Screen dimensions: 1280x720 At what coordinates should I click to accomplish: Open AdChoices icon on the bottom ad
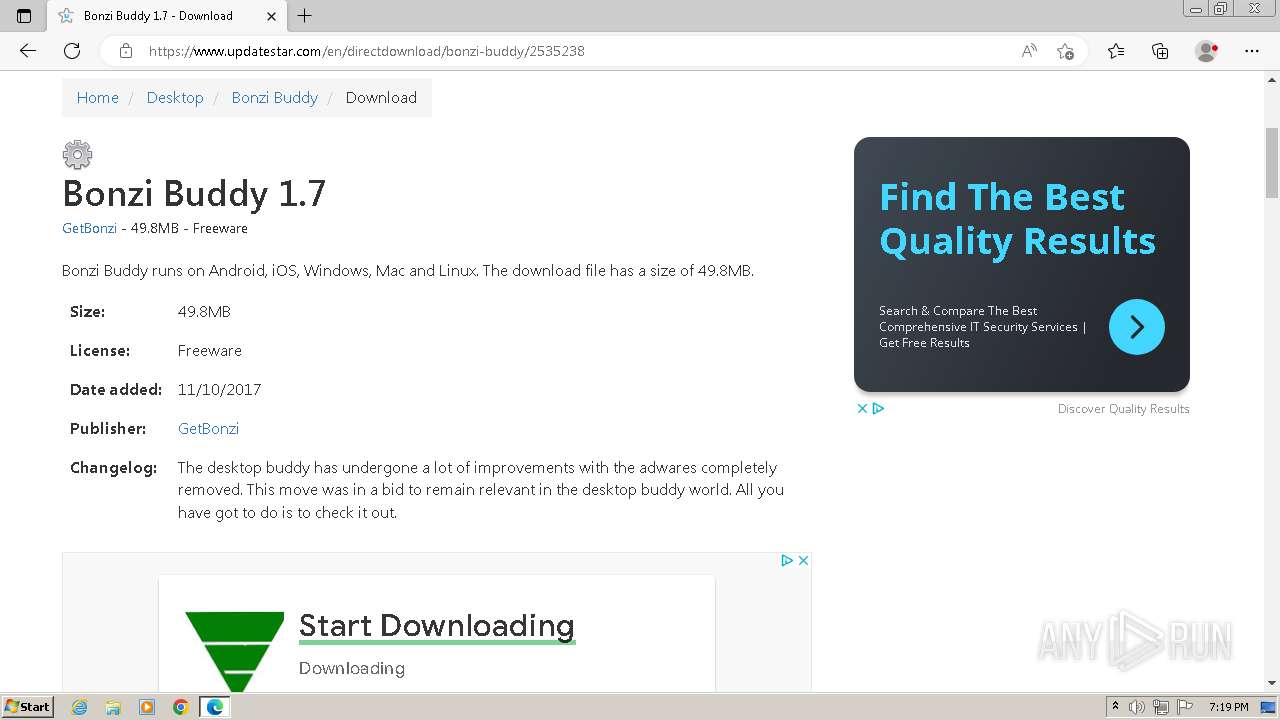(787, 560)
